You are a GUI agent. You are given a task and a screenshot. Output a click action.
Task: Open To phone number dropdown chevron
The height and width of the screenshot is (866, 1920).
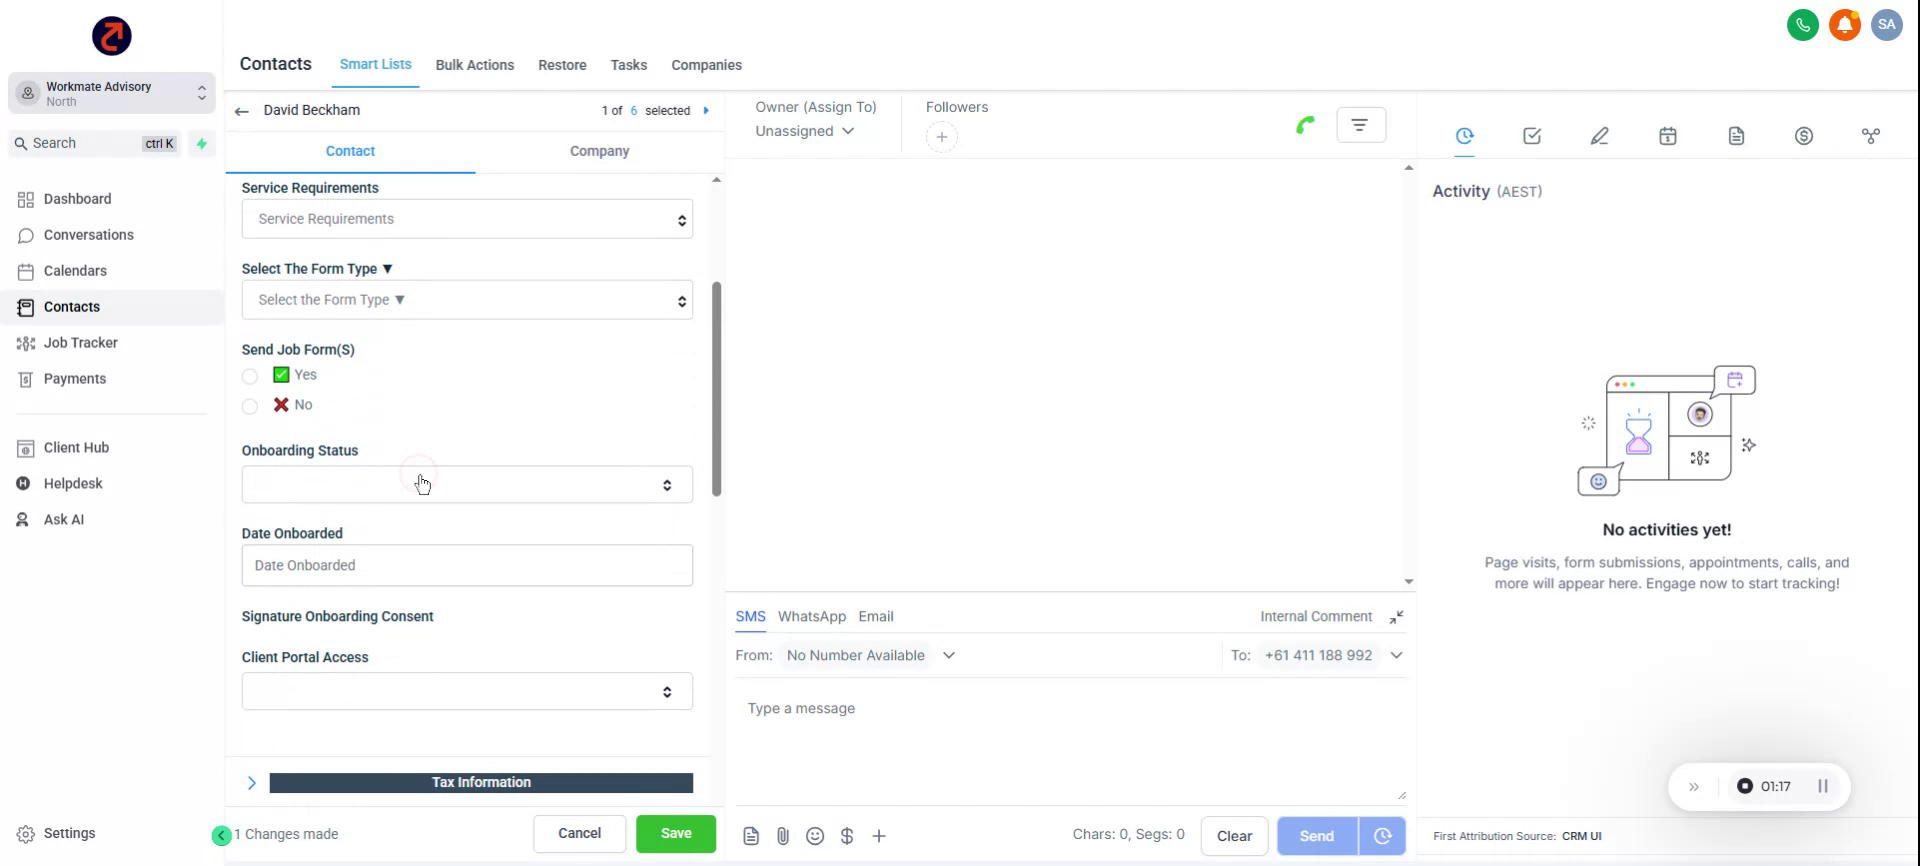coord(1396,656)
